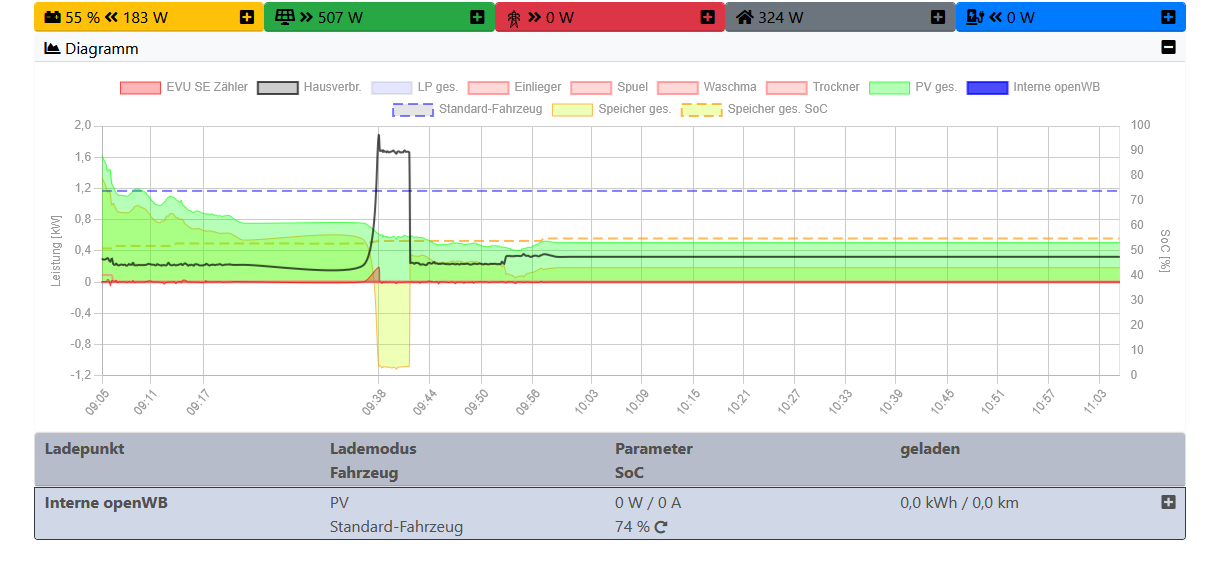Expand the yellow battery storage panel
The height and width of the screenshot is (582, 1213).
247,17
